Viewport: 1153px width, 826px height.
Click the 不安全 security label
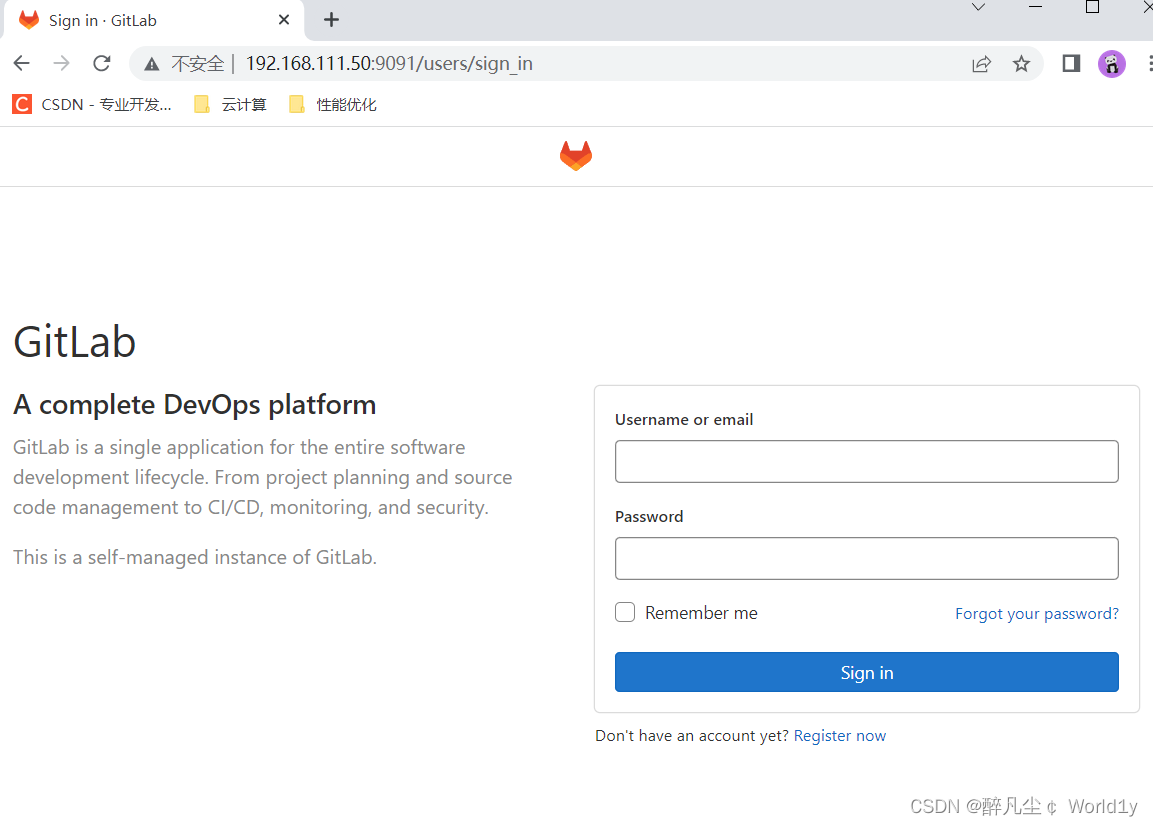point(197,64)
